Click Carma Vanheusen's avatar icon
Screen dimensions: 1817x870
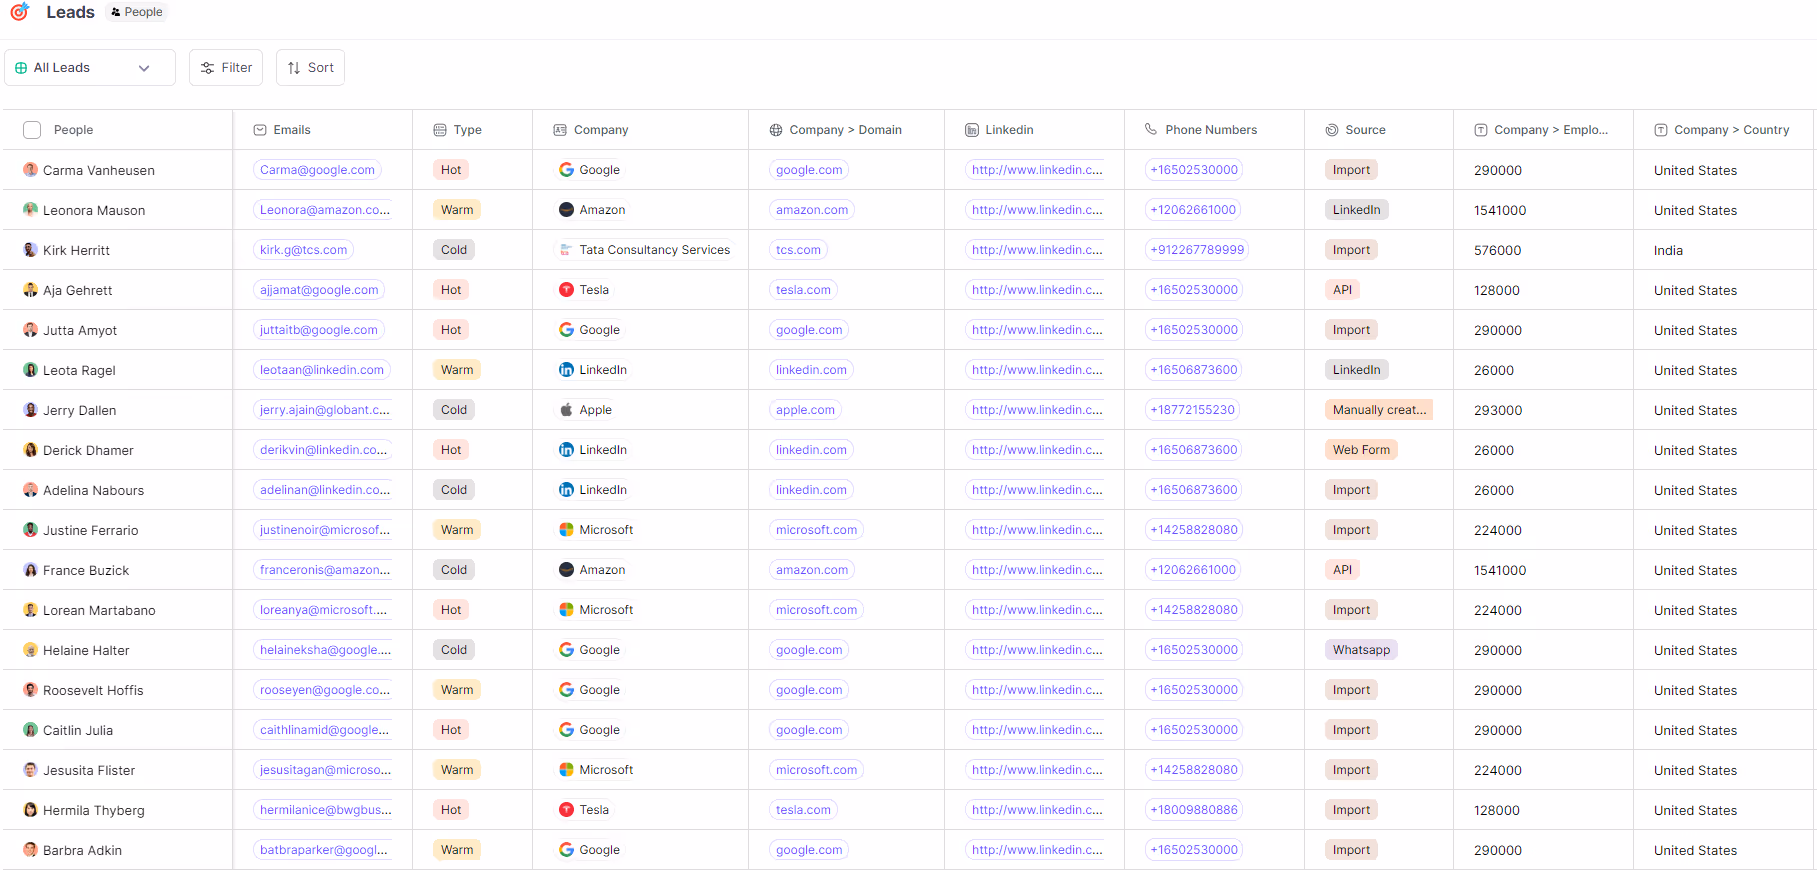click(31, 170)
